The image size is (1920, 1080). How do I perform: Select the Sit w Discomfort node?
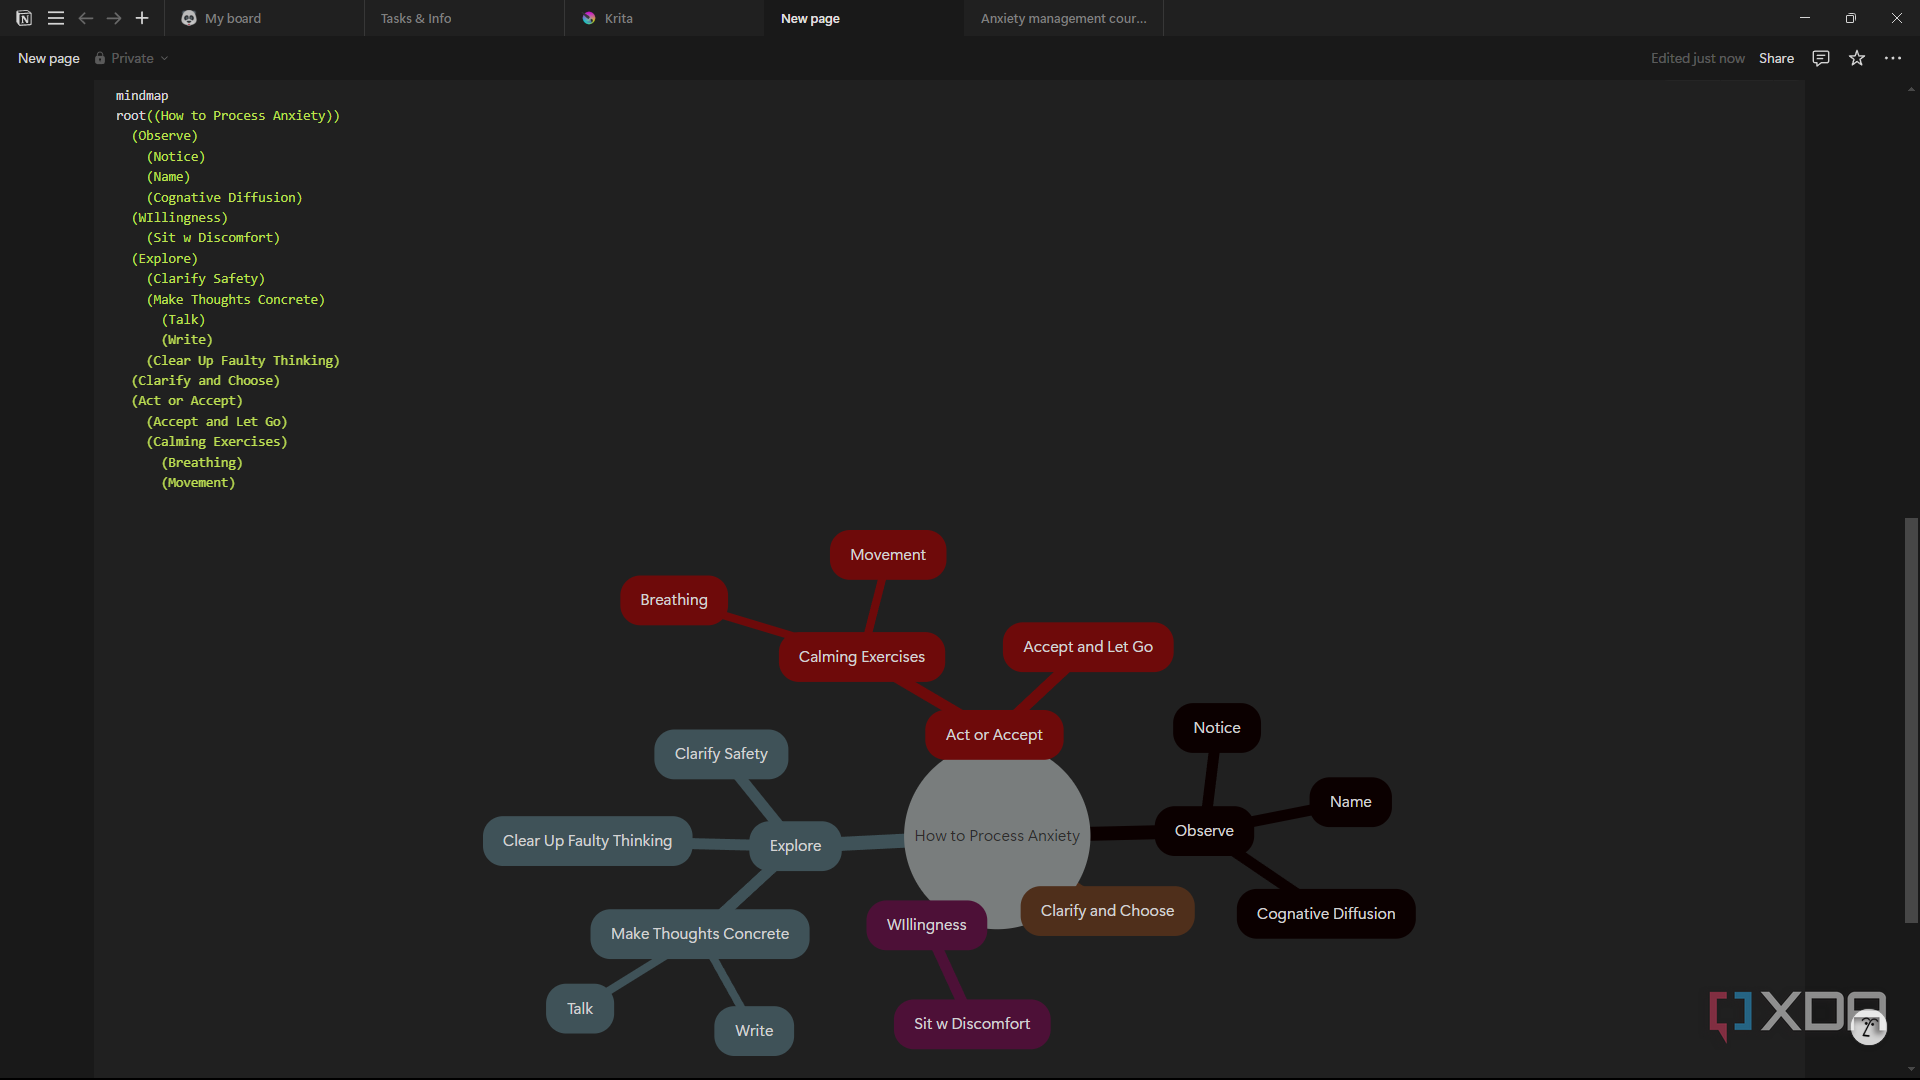[972, 1024]
